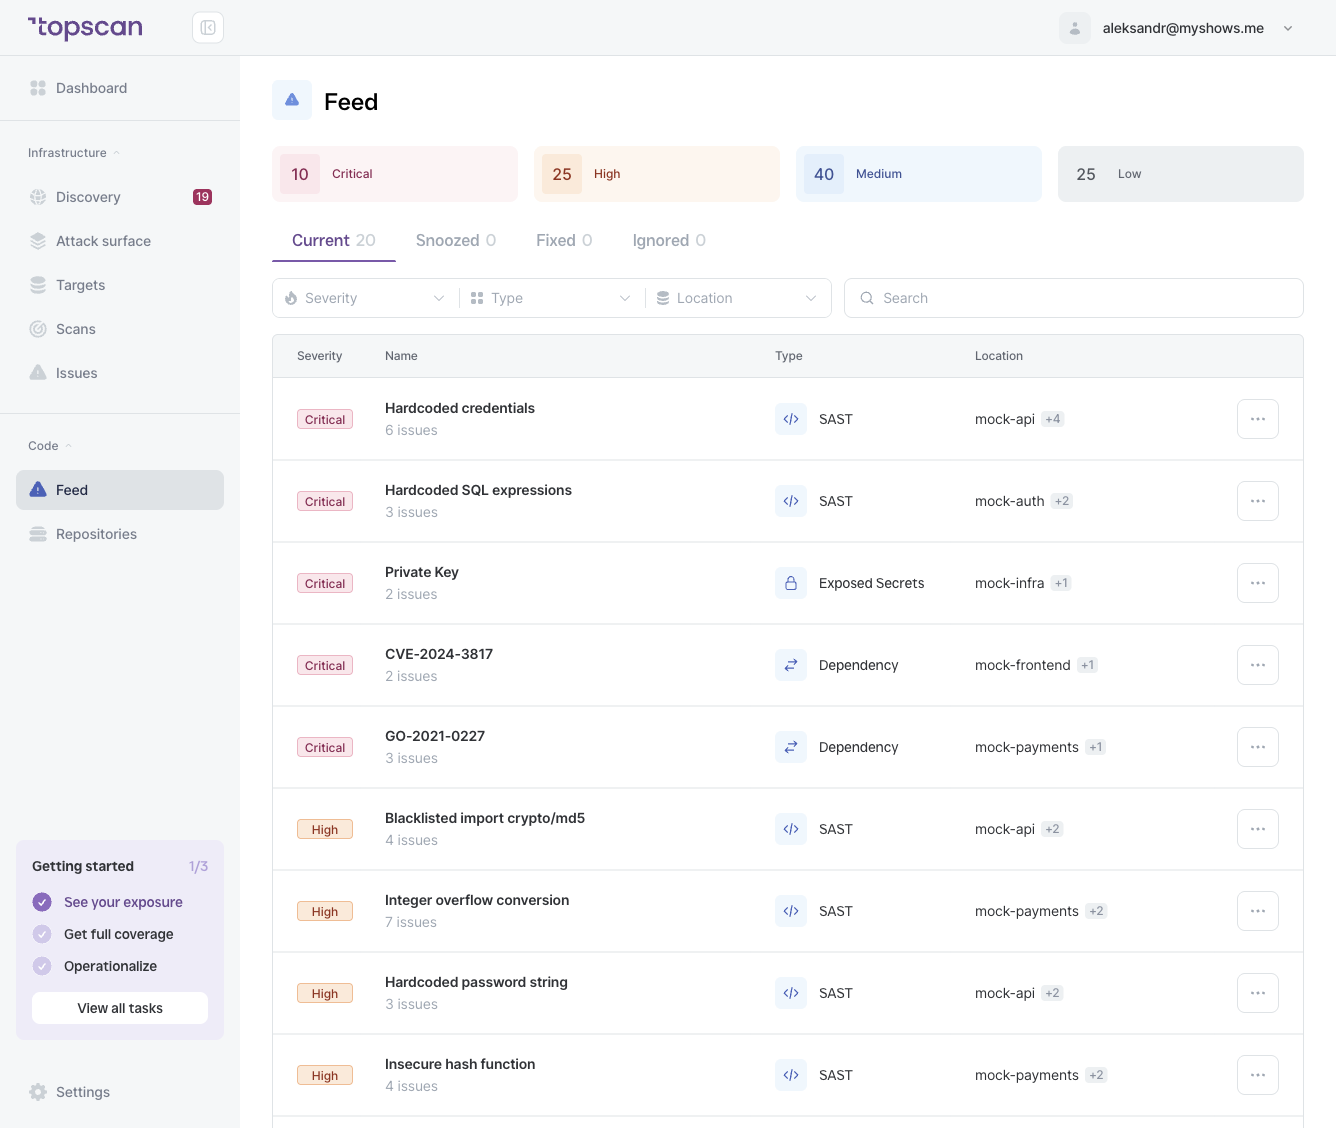Click the SAST icon in the Insecure hash function row
This screenshot has width=1336, height=1128.
(791, 1075)
